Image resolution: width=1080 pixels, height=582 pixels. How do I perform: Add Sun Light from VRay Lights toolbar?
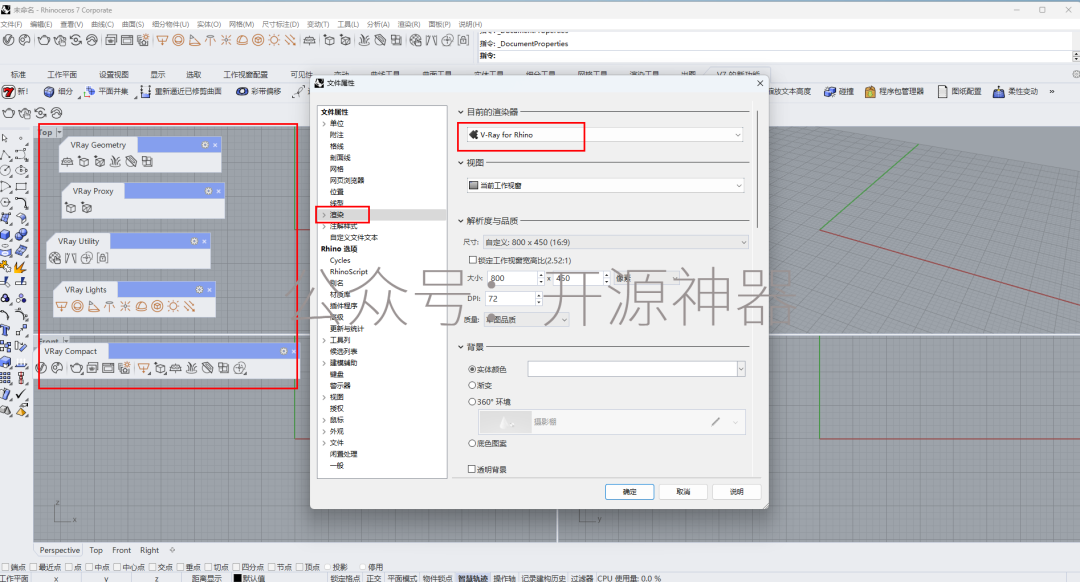[x=173, y=306]
